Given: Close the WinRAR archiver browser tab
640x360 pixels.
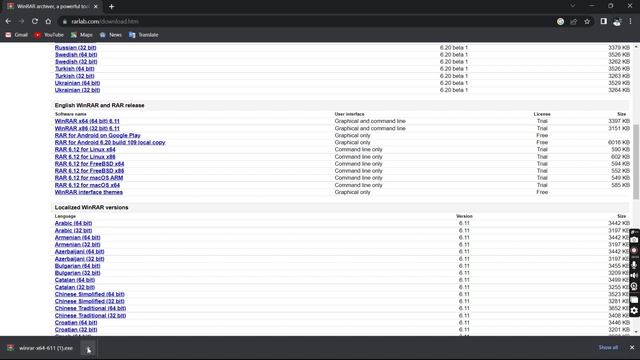Looking at the screenshot, I should 96,7.
